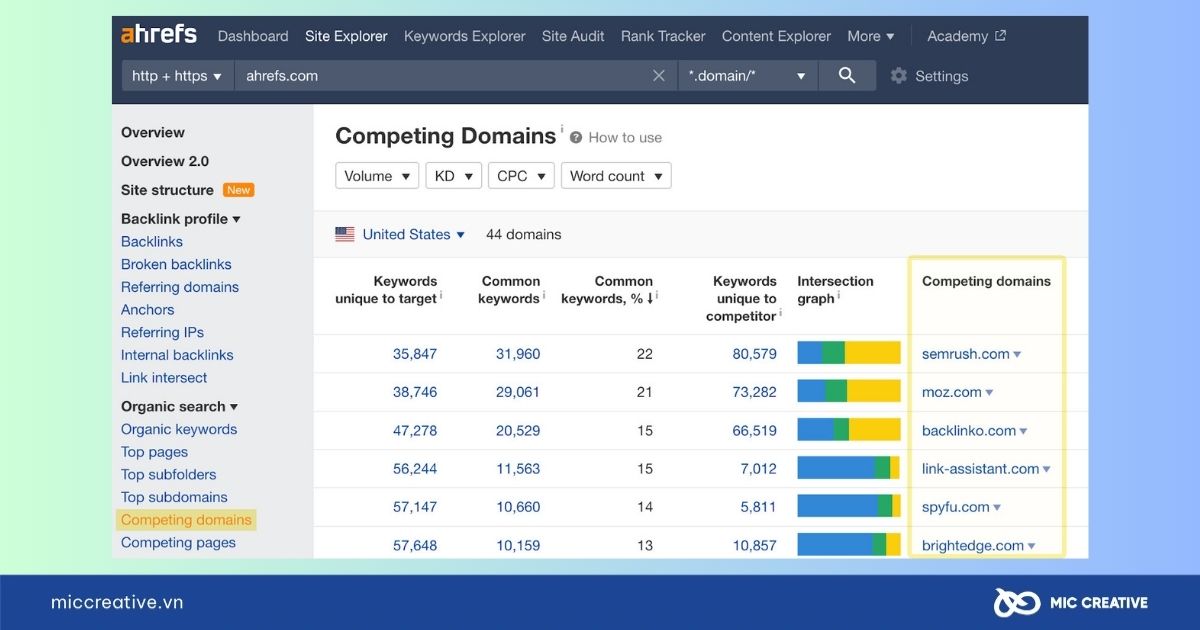Open Site structure in the sidebar

[167, 190]
